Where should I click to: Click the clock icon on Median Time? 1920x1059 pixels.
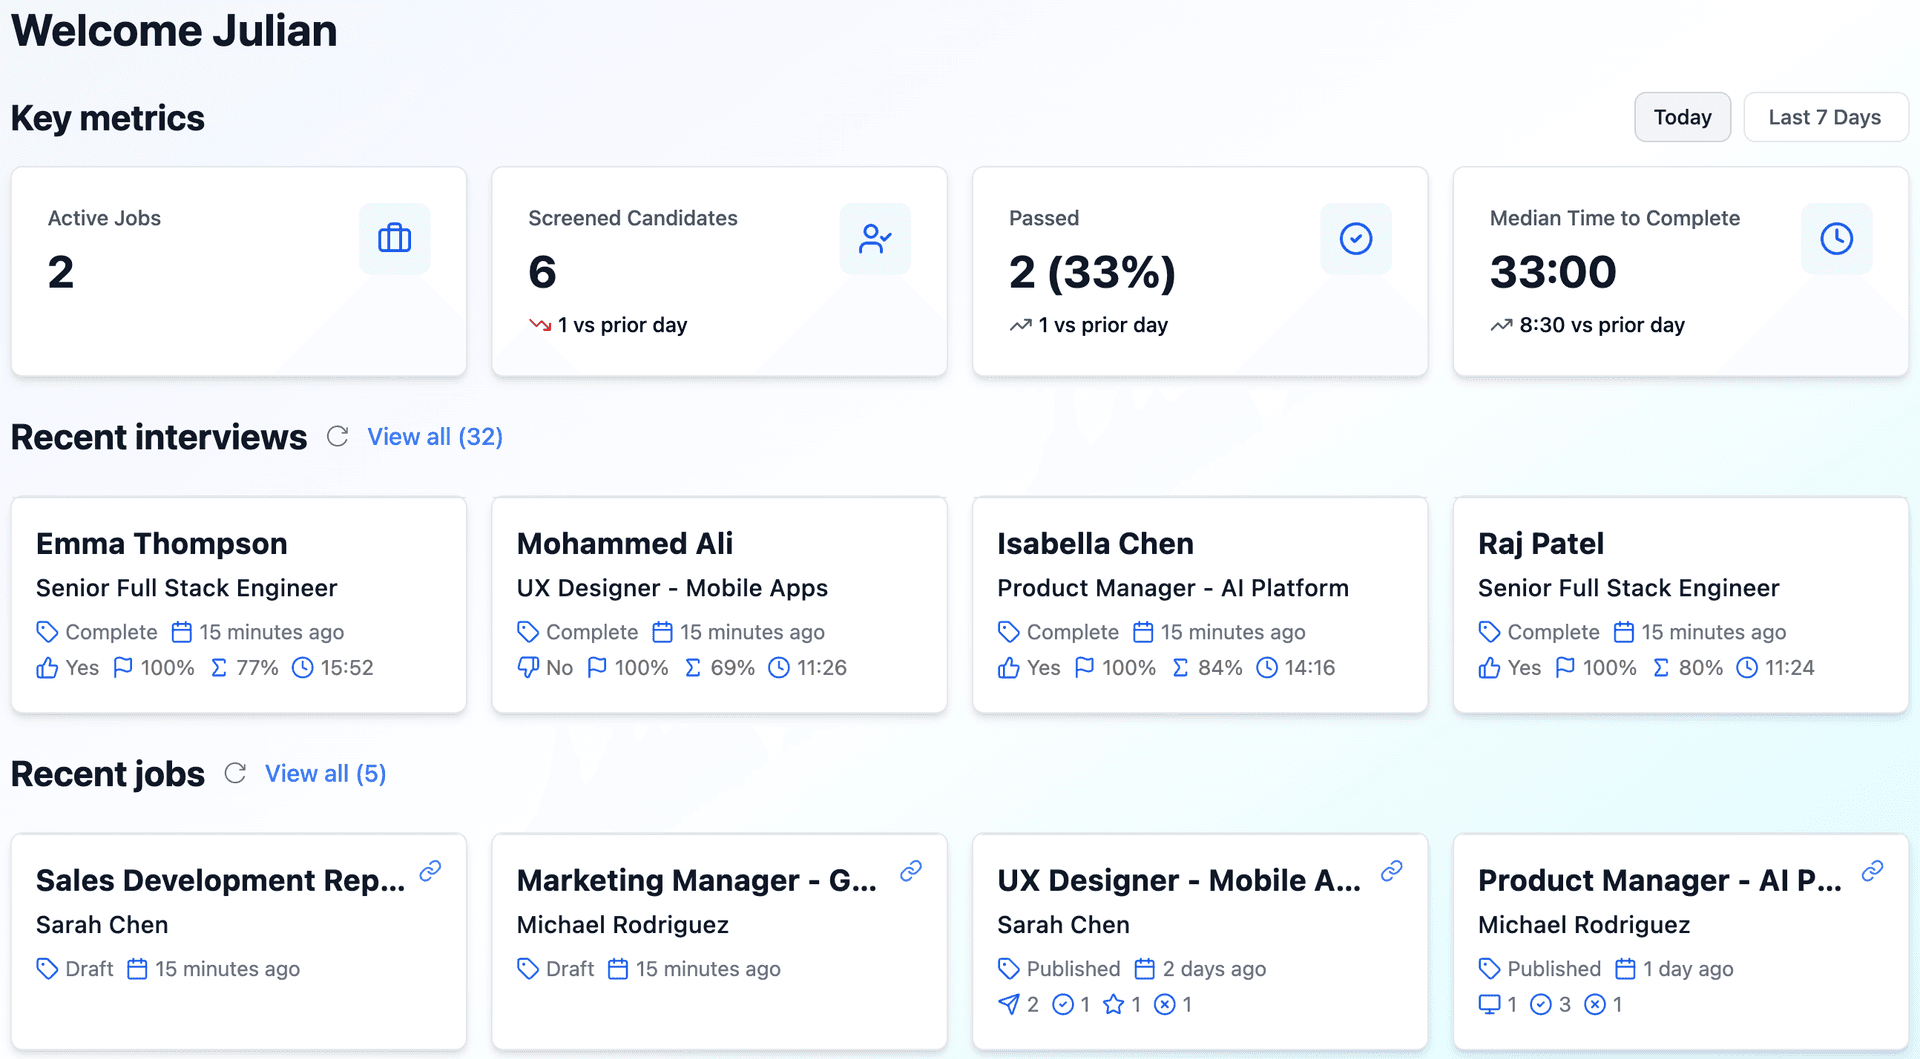[1836, 238]
